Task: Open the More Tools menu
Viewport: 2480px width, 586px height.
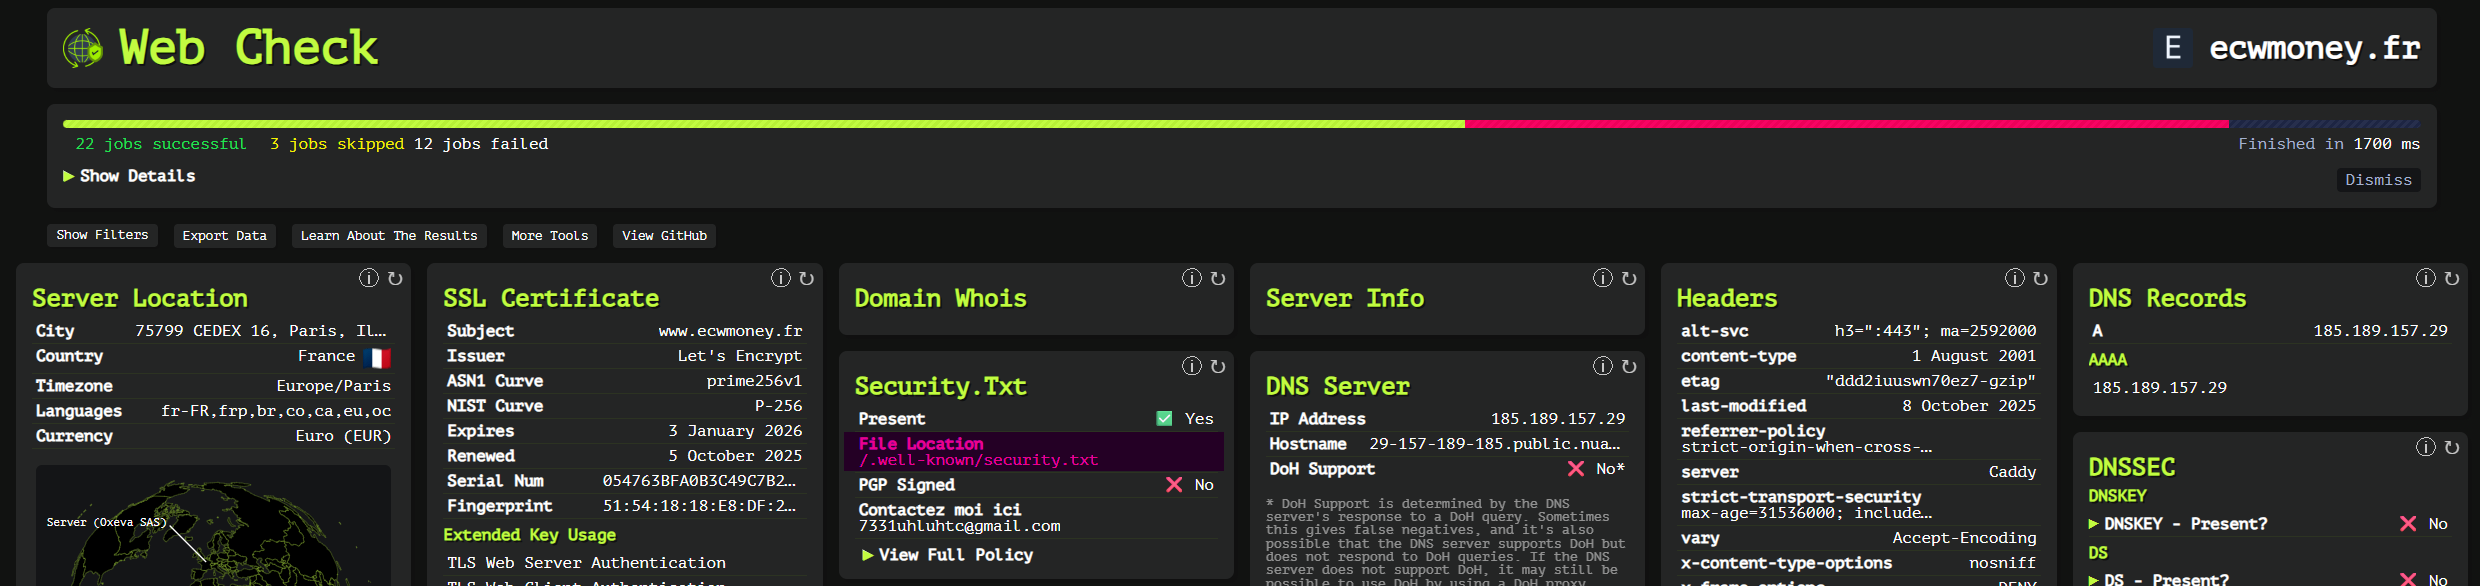Action: (549, 236)
